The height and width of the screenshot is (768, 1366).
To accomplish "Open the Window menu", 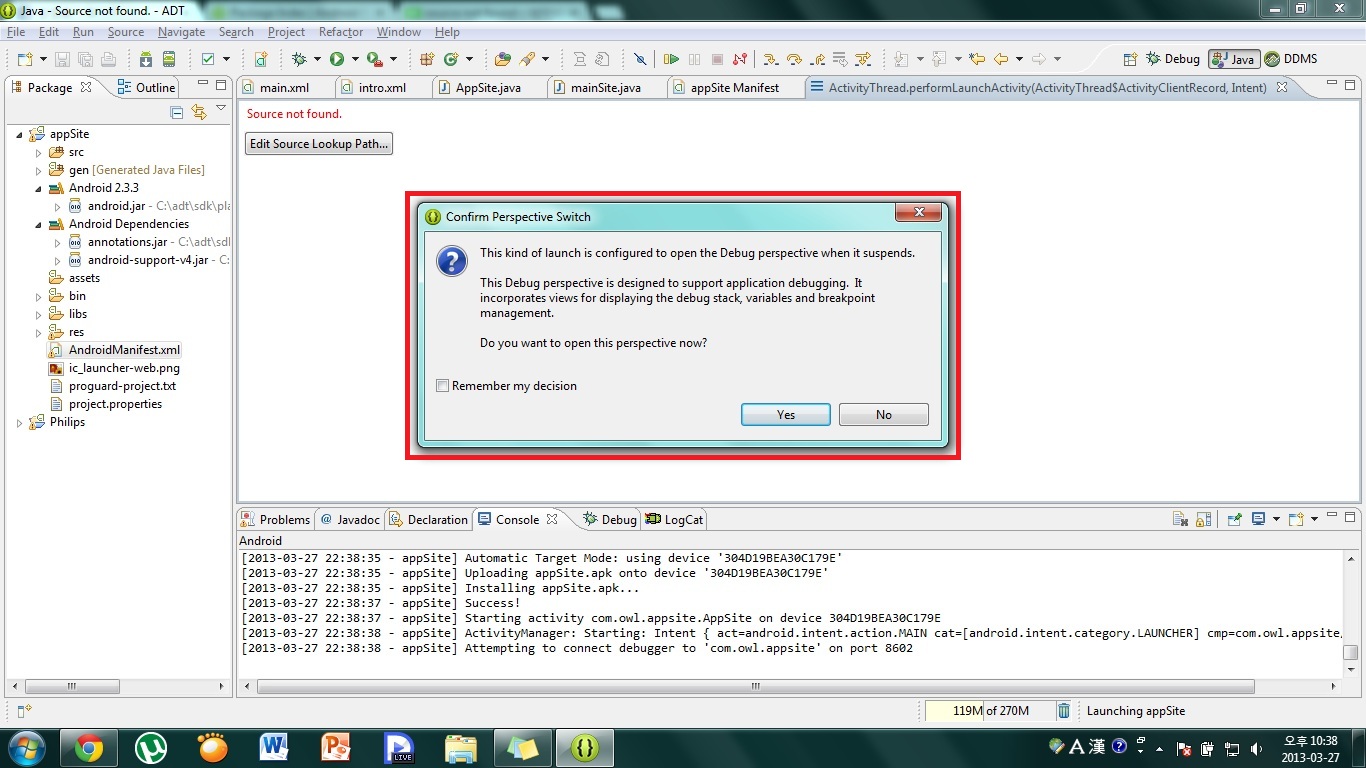I will coord(398,32).
